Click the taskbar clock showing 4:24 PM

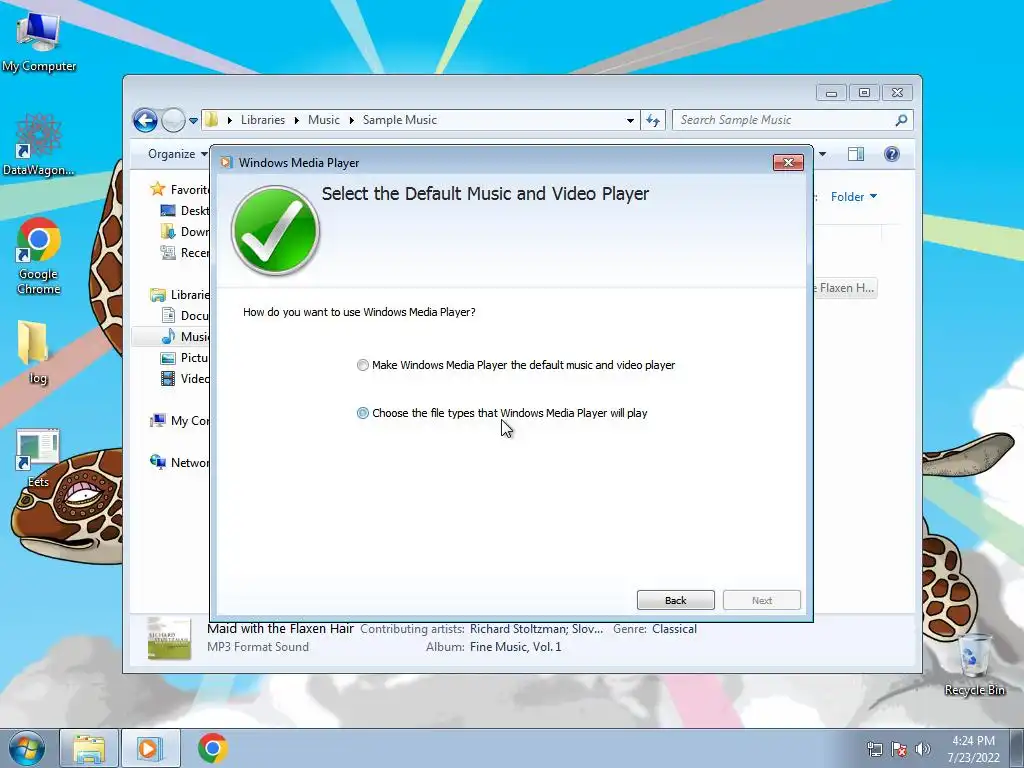point(973,749)
